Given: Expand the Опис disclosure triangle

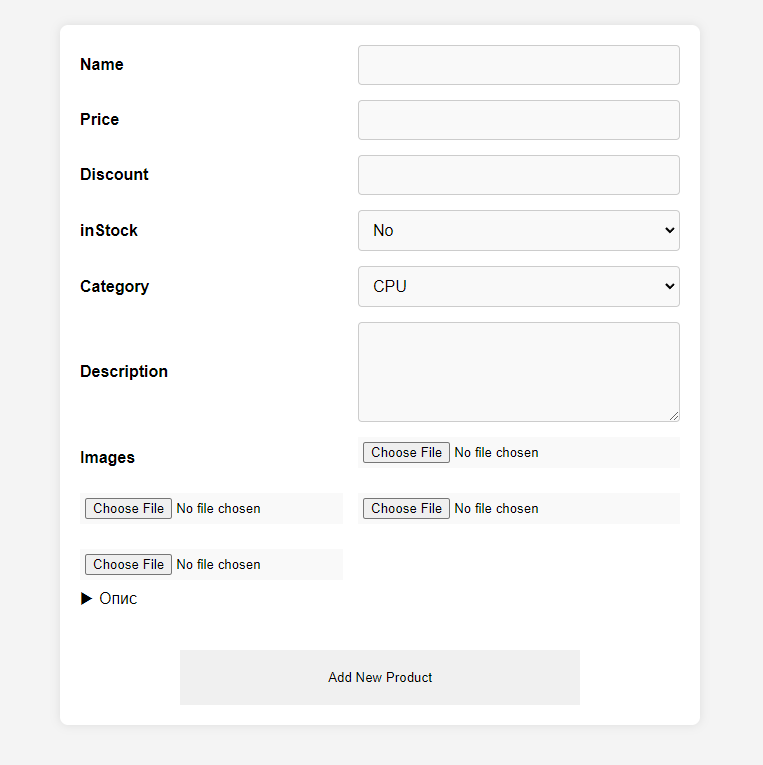Looking at the screenshot, I should [87, 599].
